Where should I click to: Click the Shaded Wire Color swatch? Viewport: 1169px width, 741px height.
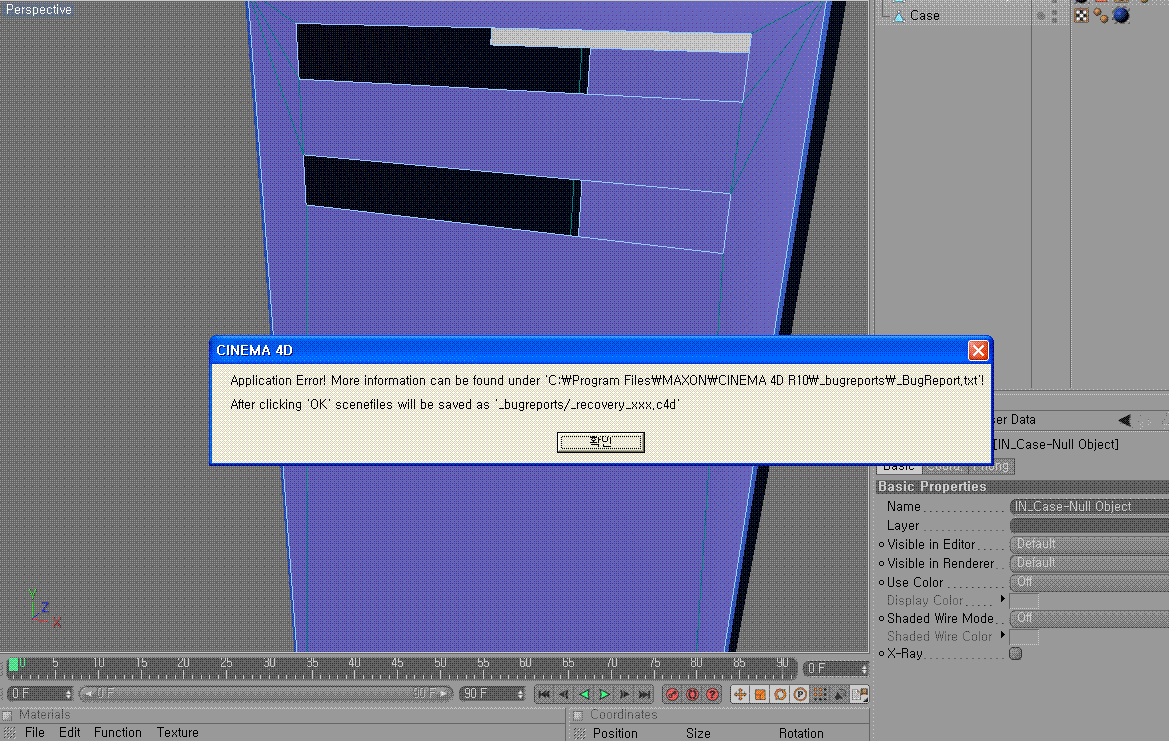[x=1024, y=637]
